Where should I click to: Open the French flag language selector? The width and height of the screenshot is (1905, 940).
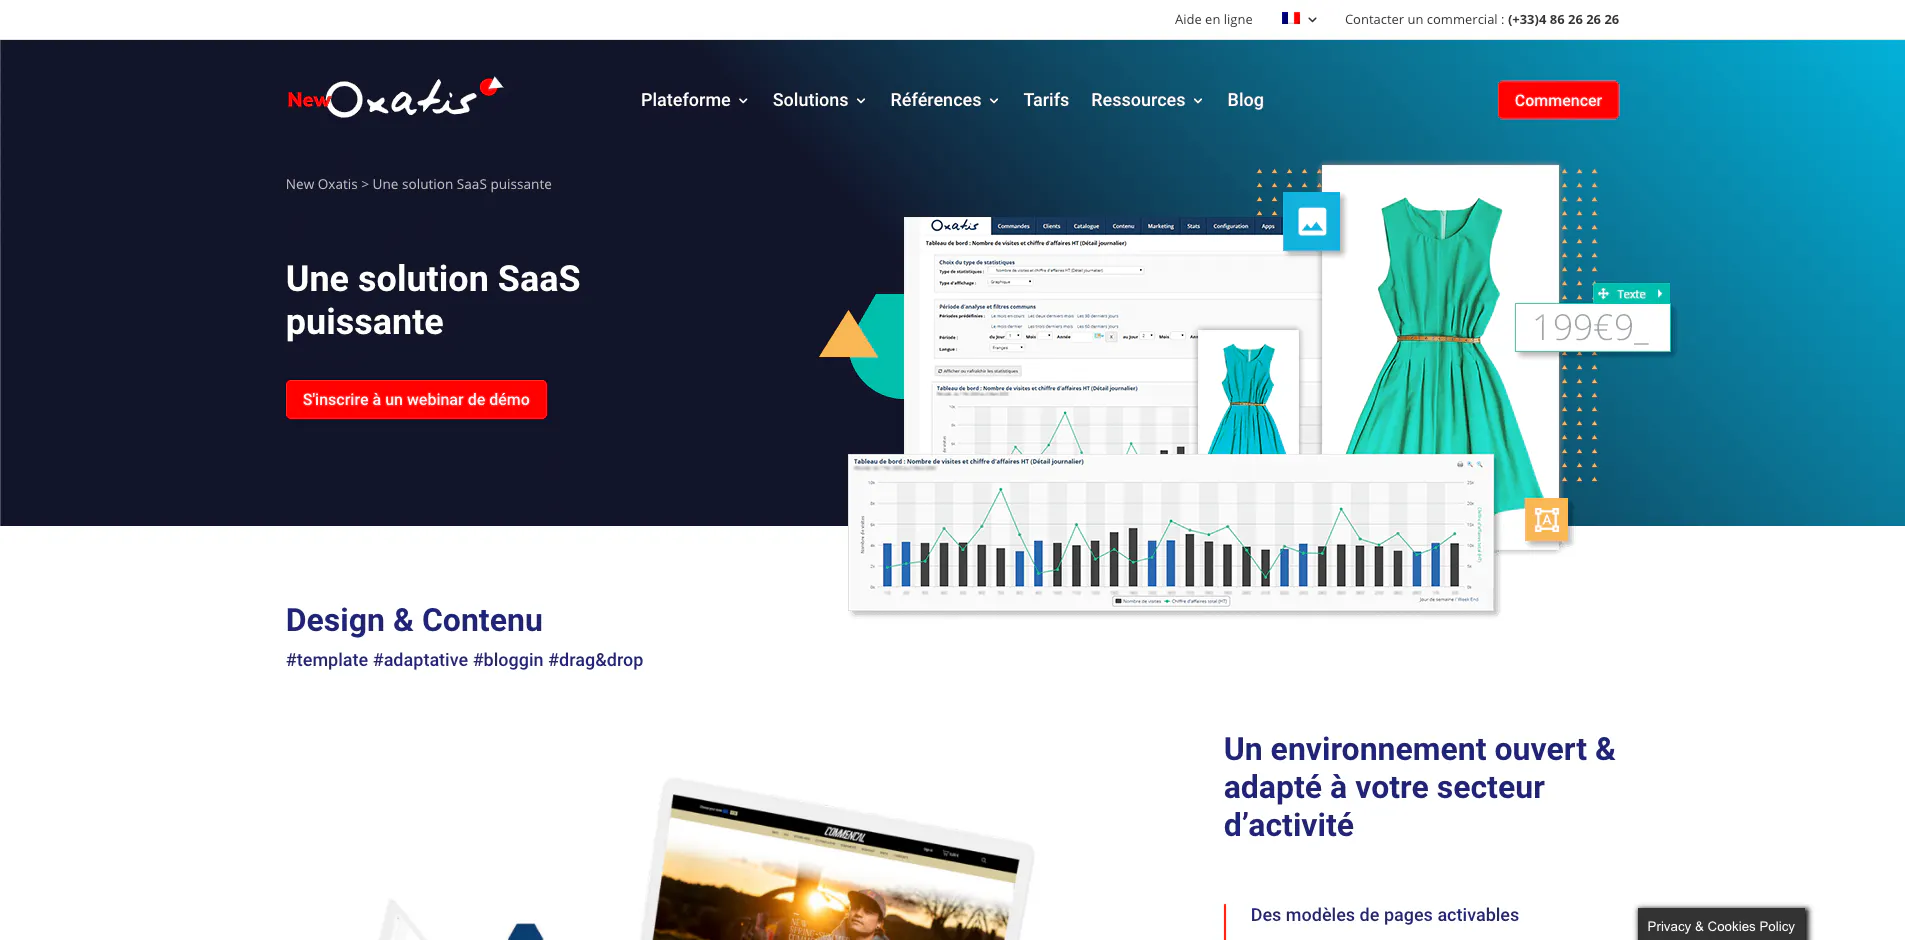(x=1299, y=19)
